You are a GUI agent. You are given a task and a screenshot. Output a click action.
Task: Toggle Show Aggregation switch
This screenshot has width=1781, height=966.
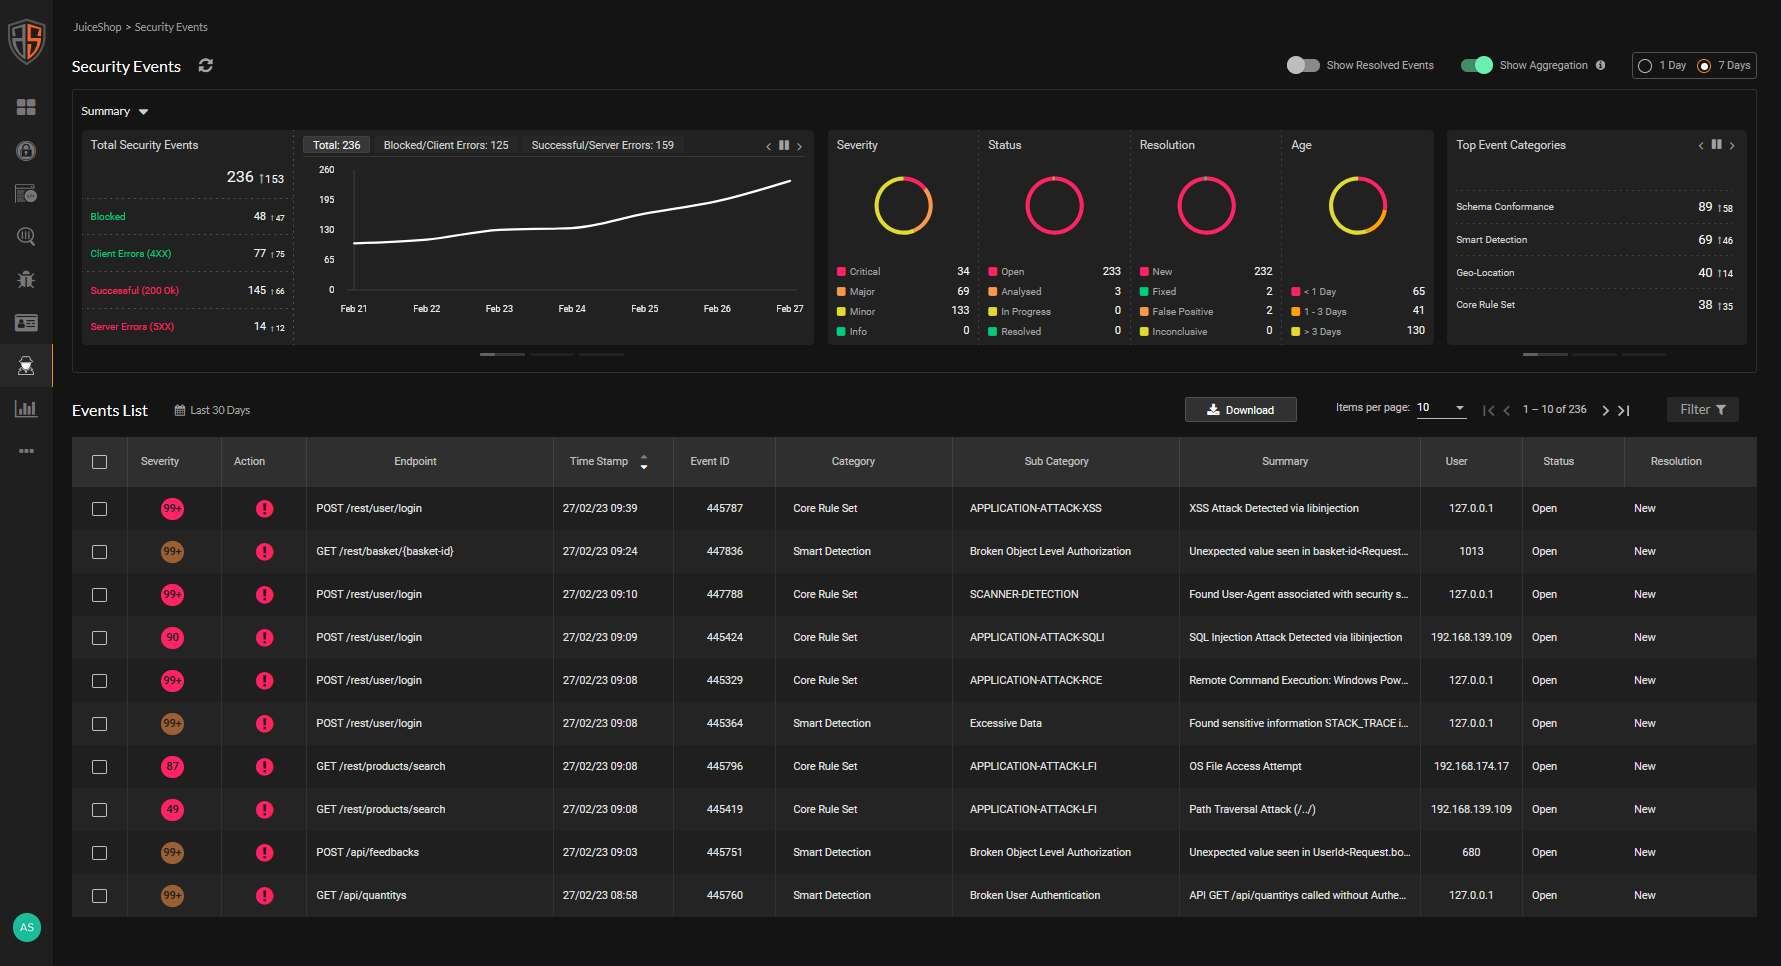[x=1477, y=65]
